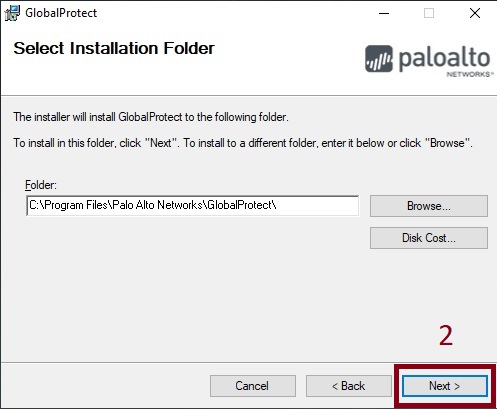The height and width of the screenshot is (409, 497).
Task: Click the red number 2 annotation
Action: (446, 335)
